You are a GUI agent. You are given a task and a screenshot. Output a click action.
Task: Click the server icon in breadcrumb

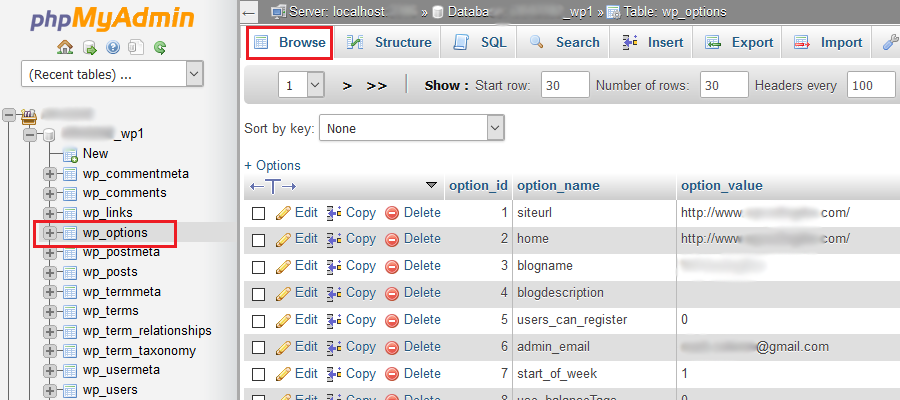pos(278,11)
